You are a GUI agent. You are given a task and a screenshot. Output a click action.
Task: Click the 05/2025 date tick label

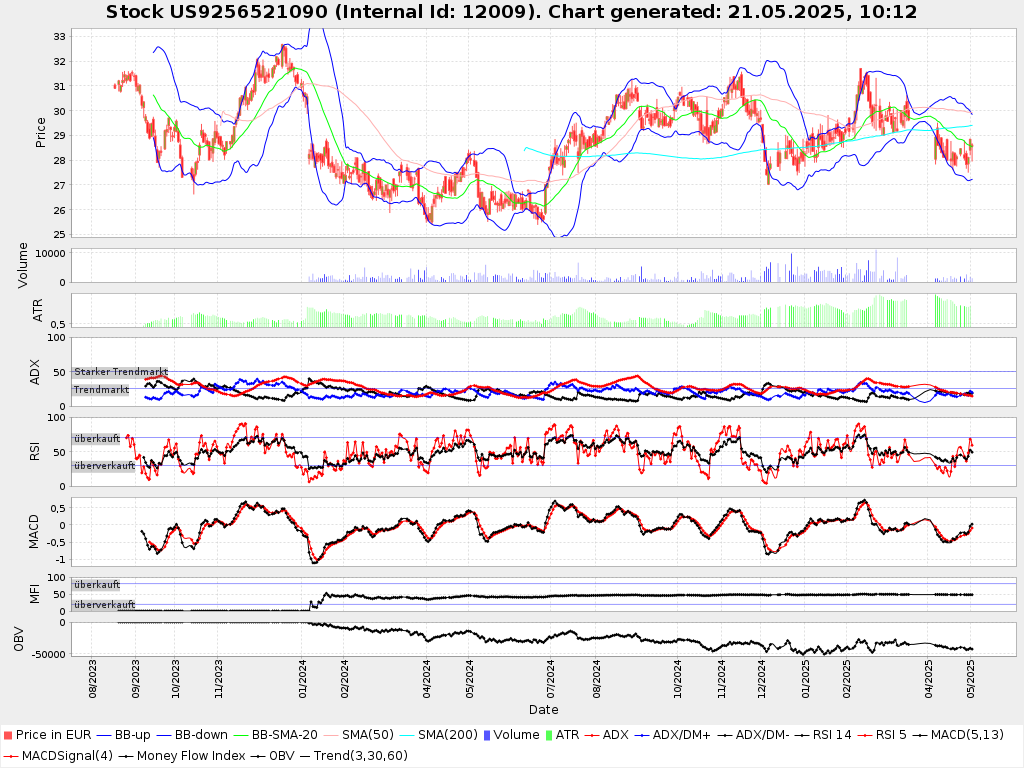click(x=971, y=679)
